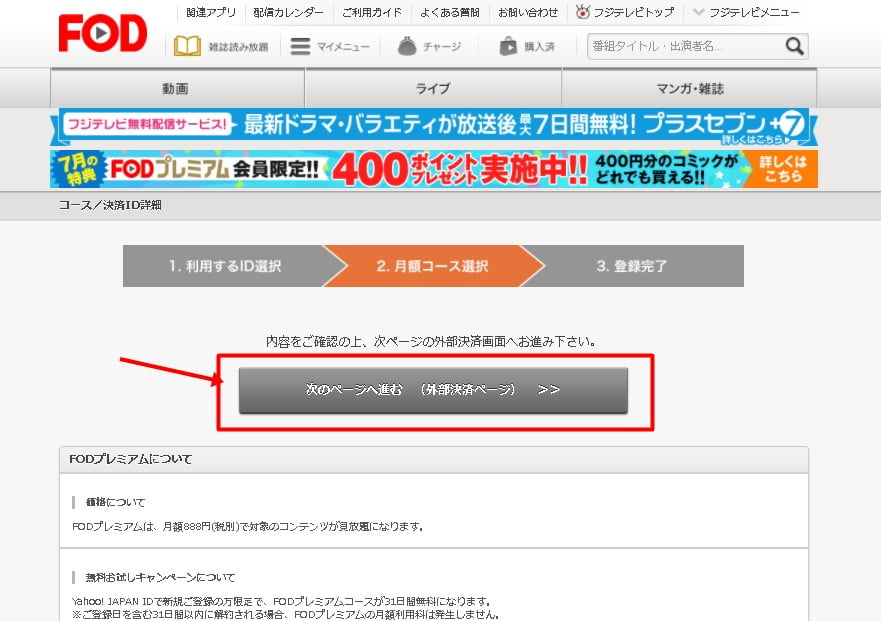The image size is (881, 621).
Task: Switch to the 動画 tab
Action: (178, 88)
